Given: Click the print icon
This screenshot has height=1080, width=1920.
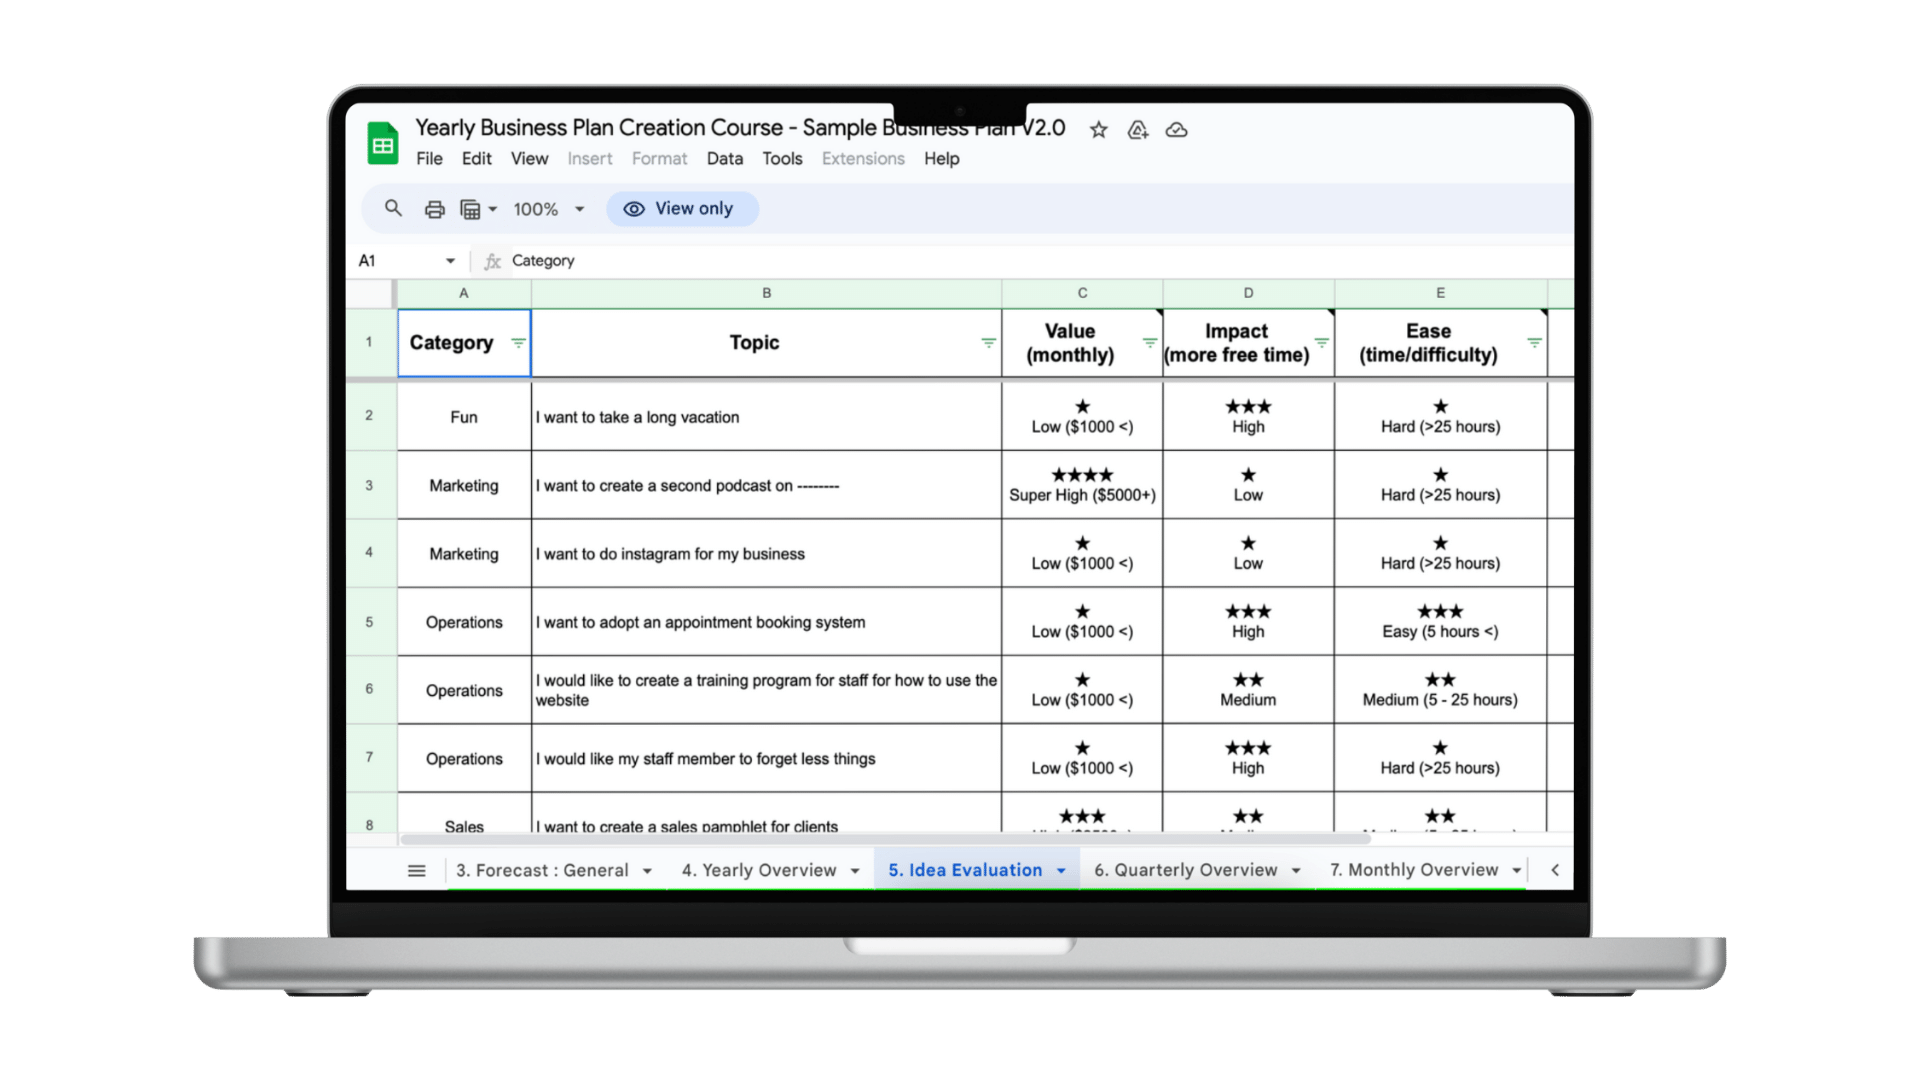Looking at the screenshot, I should coord(434,209).
